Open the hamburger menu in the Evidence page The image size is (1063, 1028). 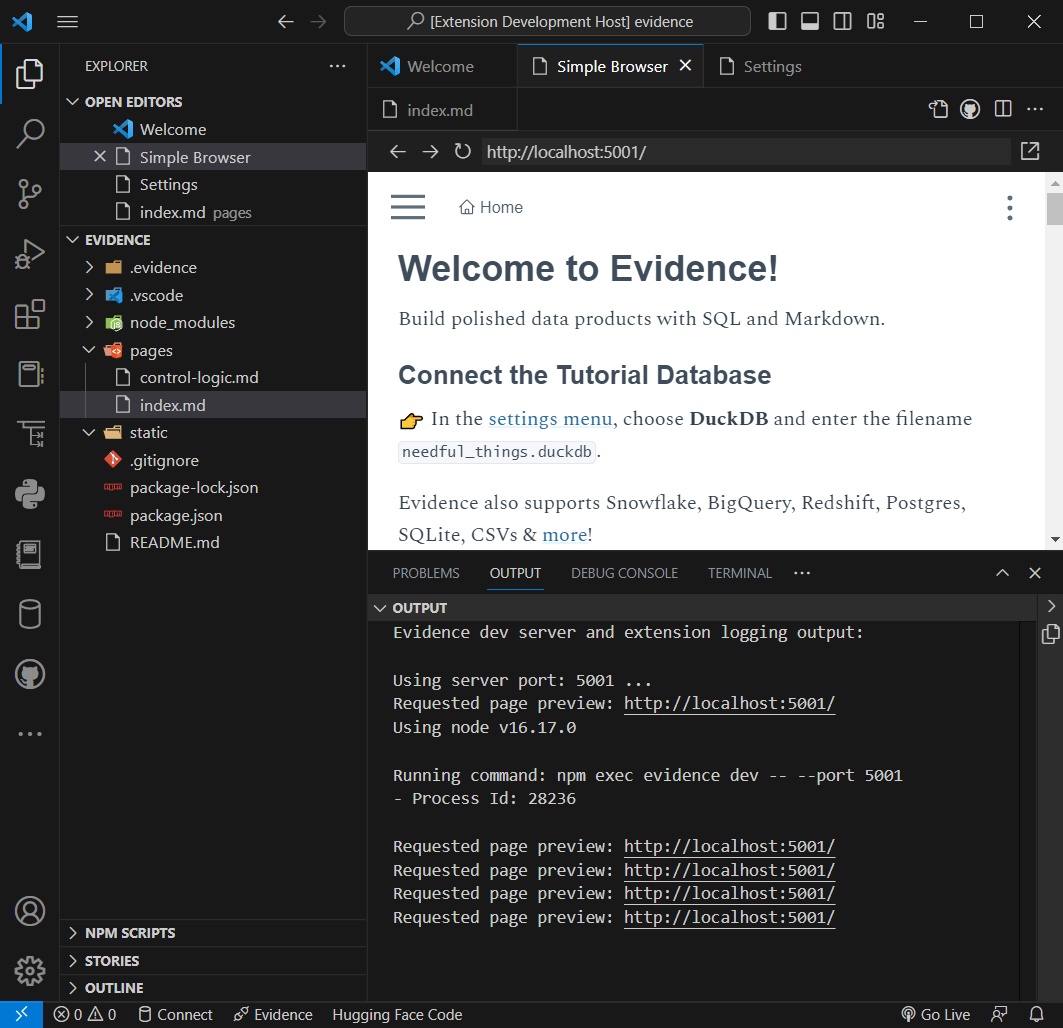coord(408,207)
